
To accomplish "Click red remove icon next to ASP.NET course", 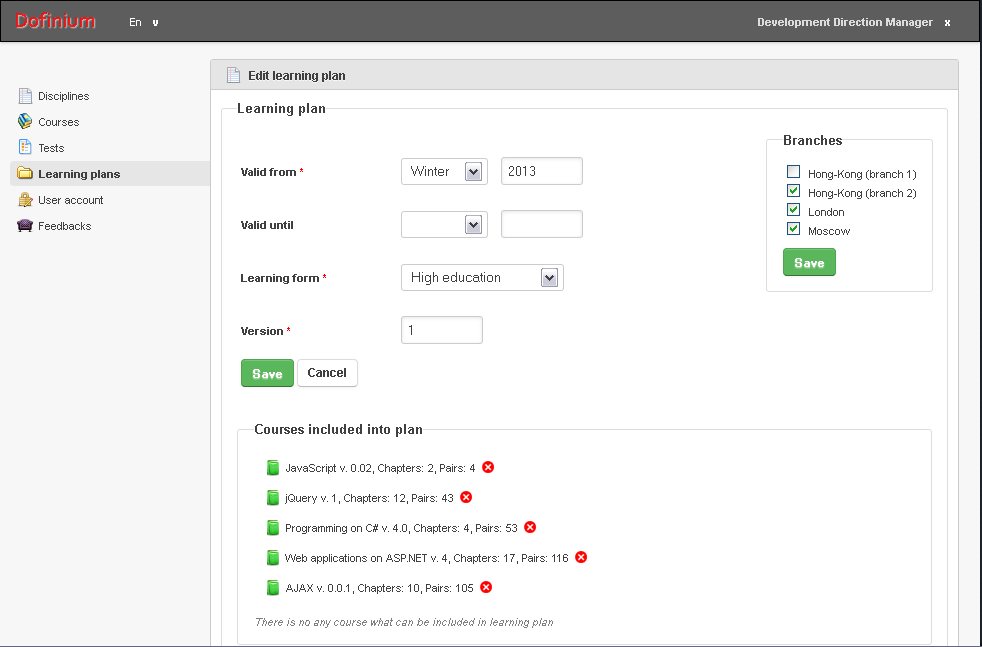I will (581, 557).
